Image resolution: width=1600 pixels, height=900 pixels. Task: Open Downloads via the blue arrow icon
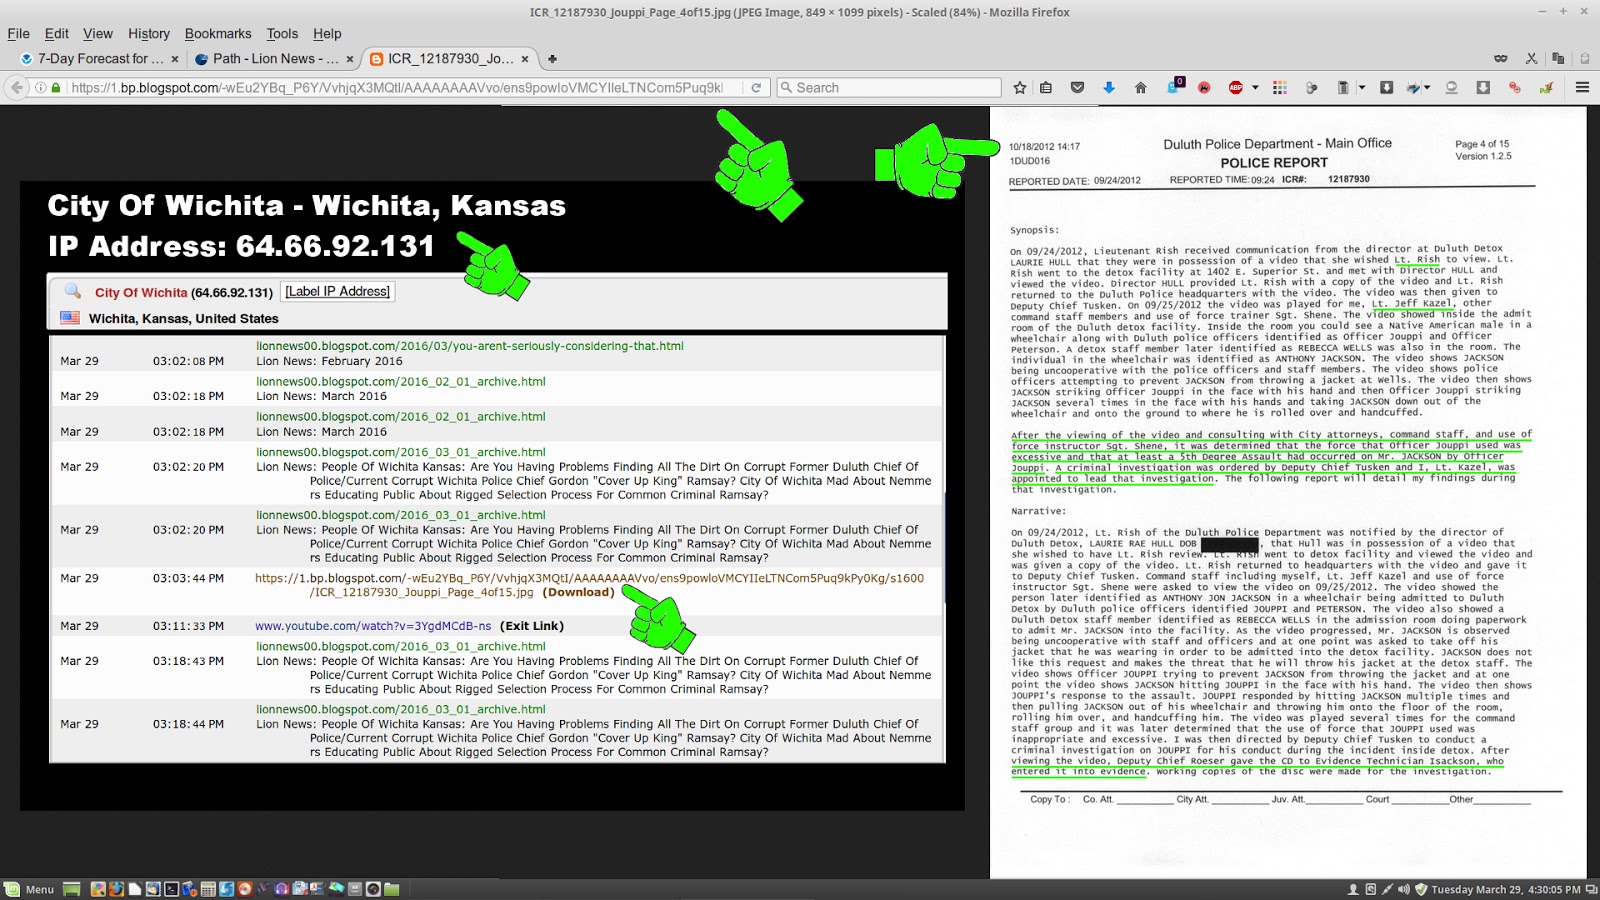tap(1109, 88)
